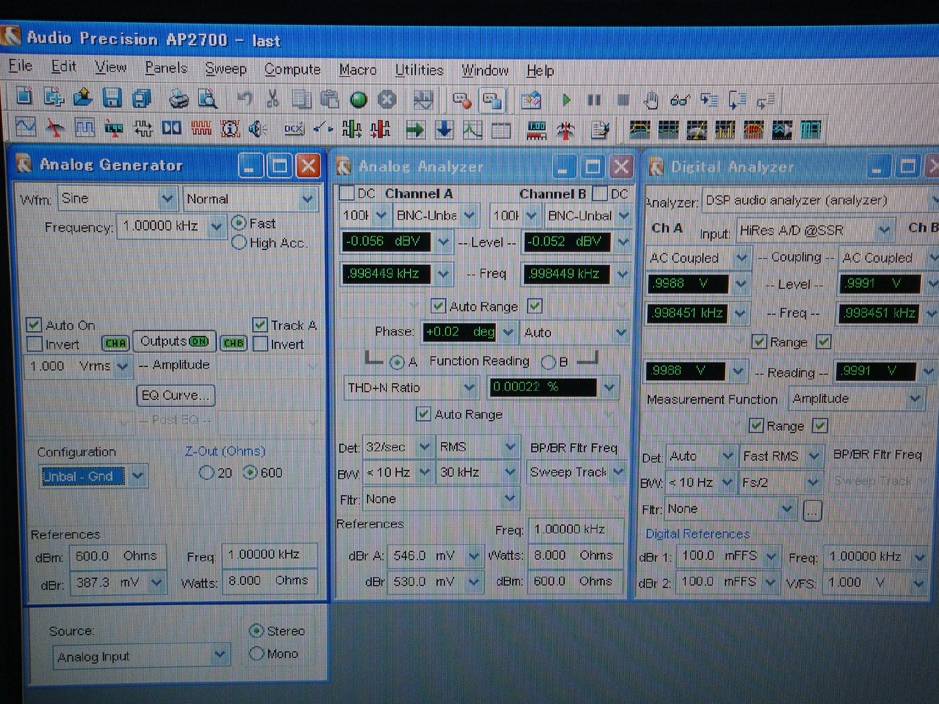Enable DC coupling checkbox for Channel A
Image resolution: width=939 pixels, height=704 pixels.
pos(347,193)
